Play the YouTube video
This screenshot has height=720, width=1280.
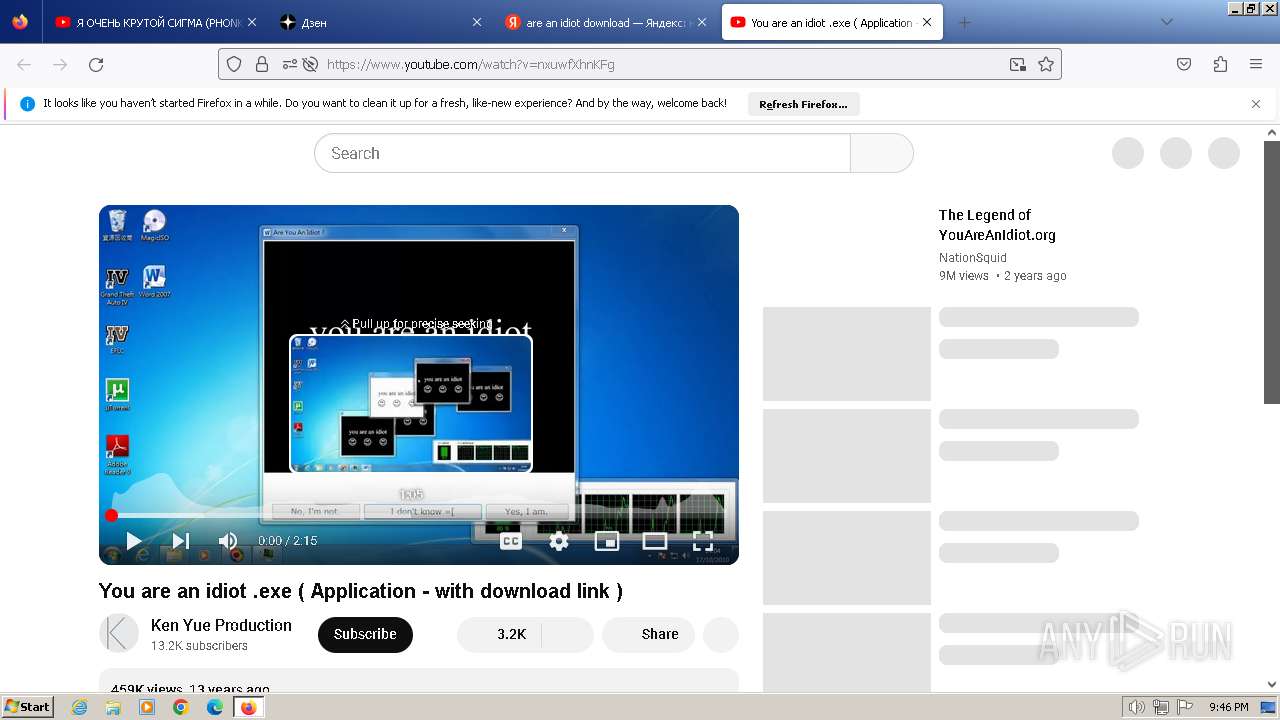click(x=133, y=541)
